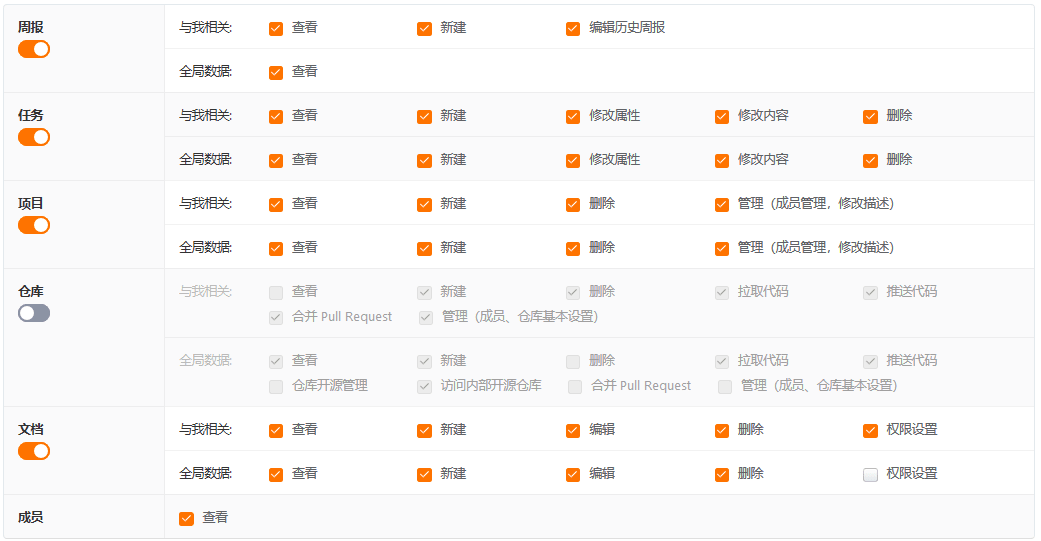Image resolution: width=1041 pixels, height=541 pixels.
Task: Turn off the 项目 toggle switch
Action: pyautogui.click(x=34, y=225)
